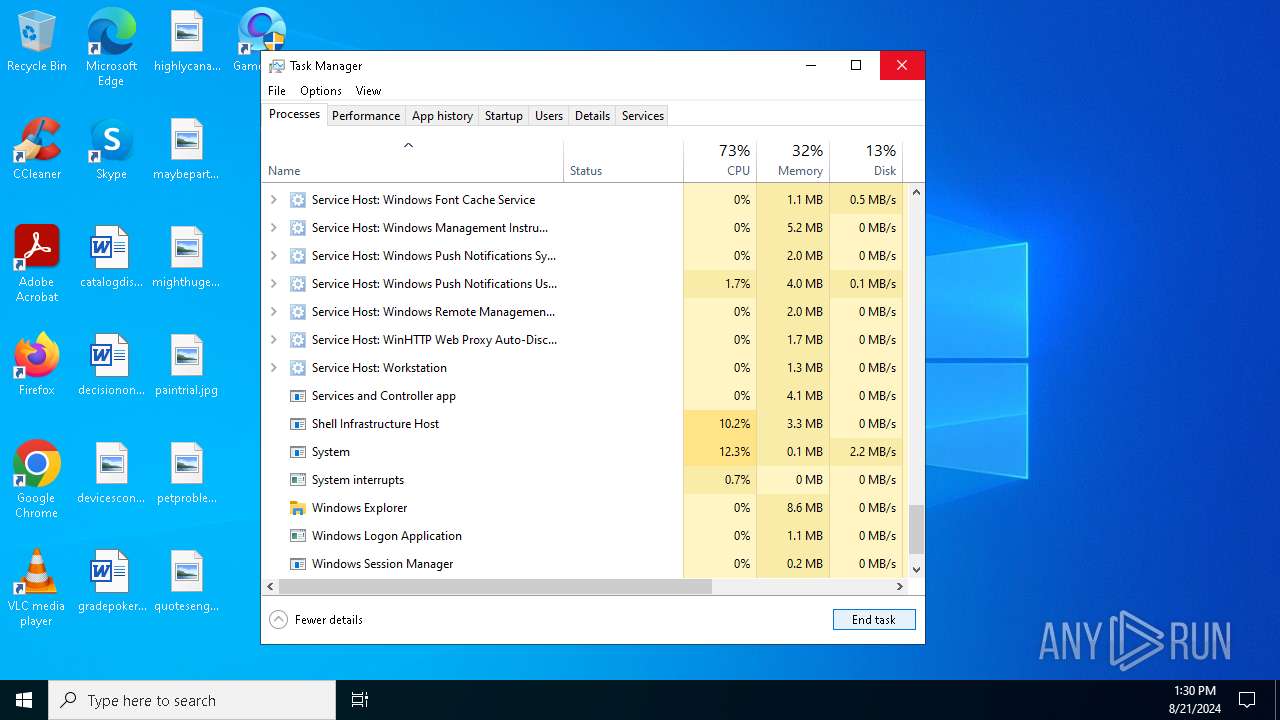This screenshot has height=720, width=1280.
Task: Expand Service Host: Windows Push Notifications Us row
Action: pyautogui.click(x=274, y=284)
